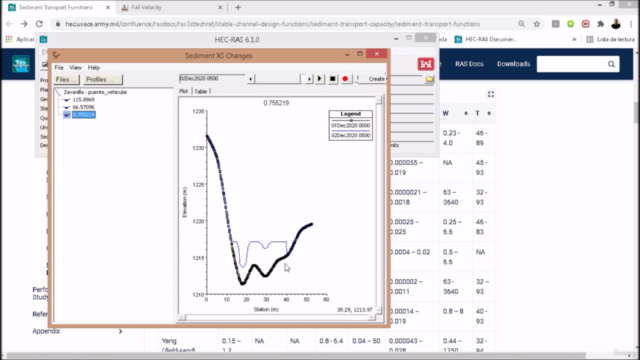Click the Sediment XS Changes window icon

point(56,55)
